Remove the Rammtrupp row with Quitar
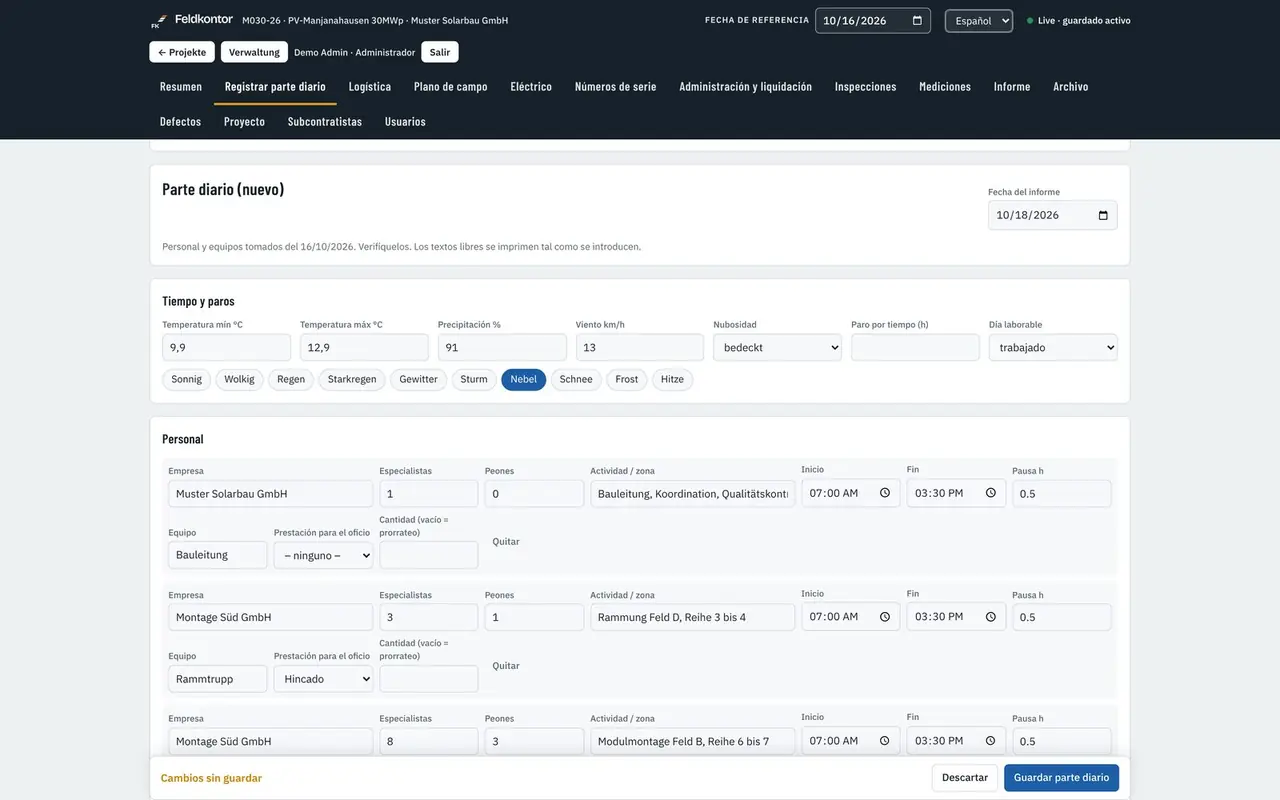This screenshot has height=800, width=1280. (x=506, y=666)
